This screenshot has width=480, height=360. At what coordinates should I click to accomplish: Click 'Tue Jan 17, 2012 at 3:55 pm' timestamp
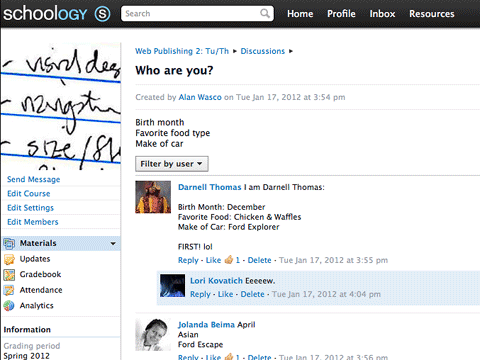[x=333, y=260]
